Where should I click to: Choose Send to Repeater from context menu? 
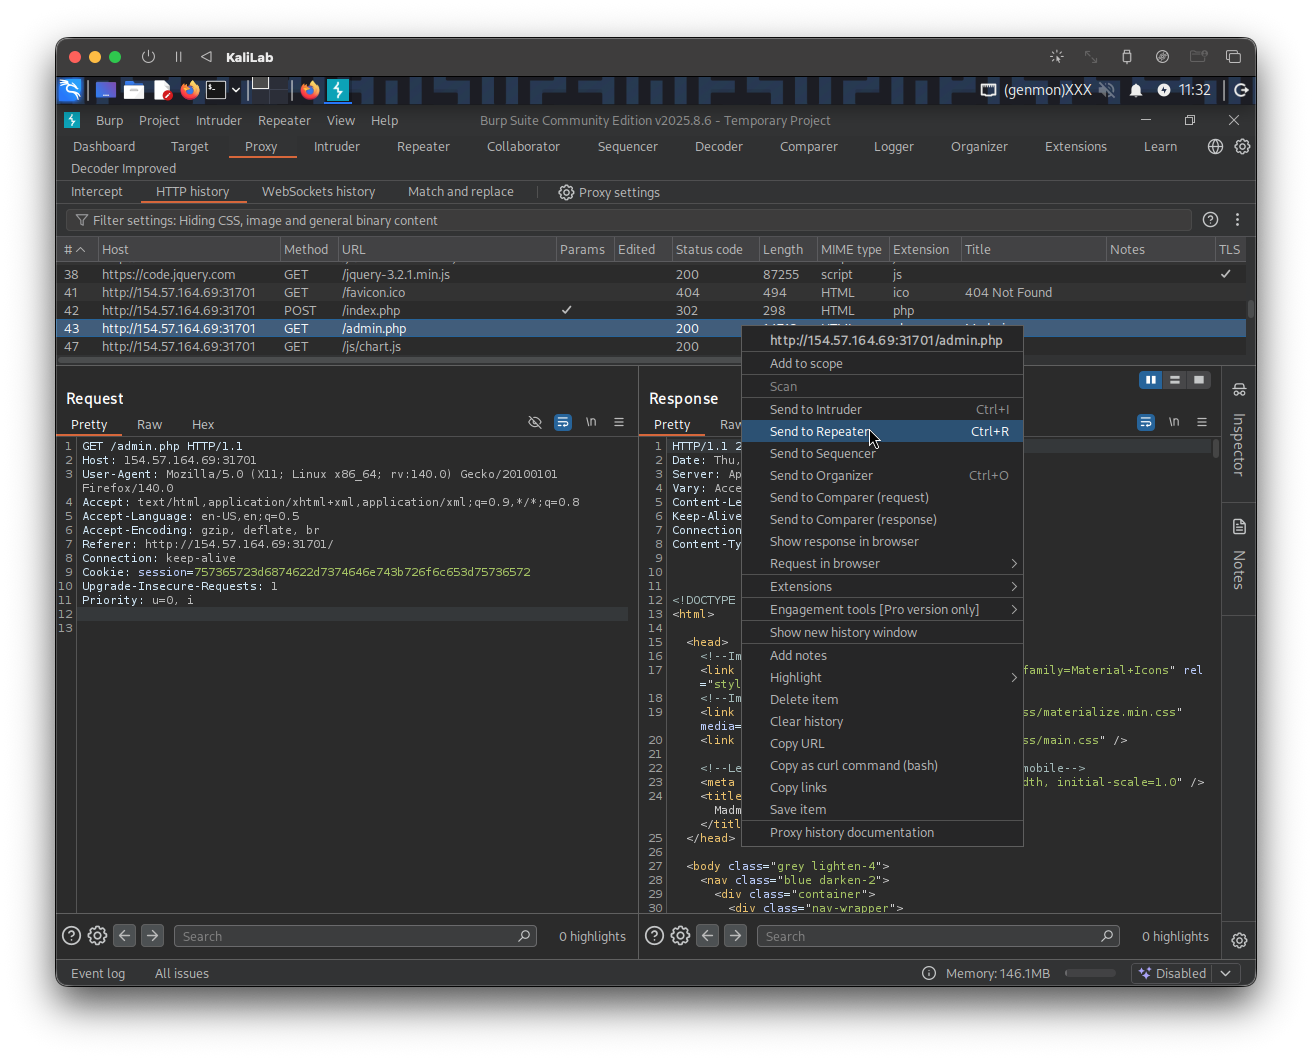820,431
